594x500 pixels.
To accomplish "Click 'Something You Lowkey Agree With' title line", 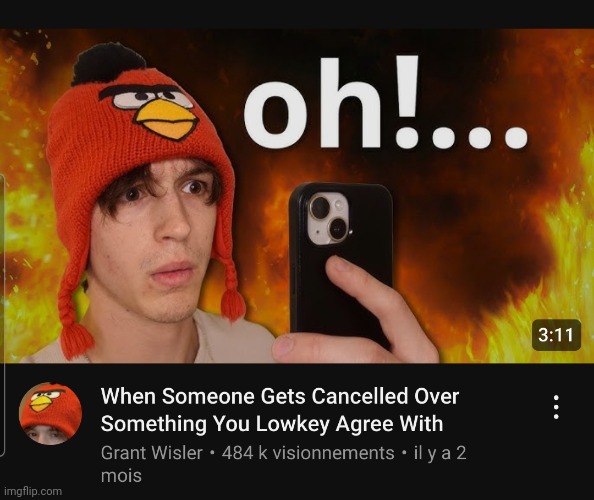I will tap(272, 423).
